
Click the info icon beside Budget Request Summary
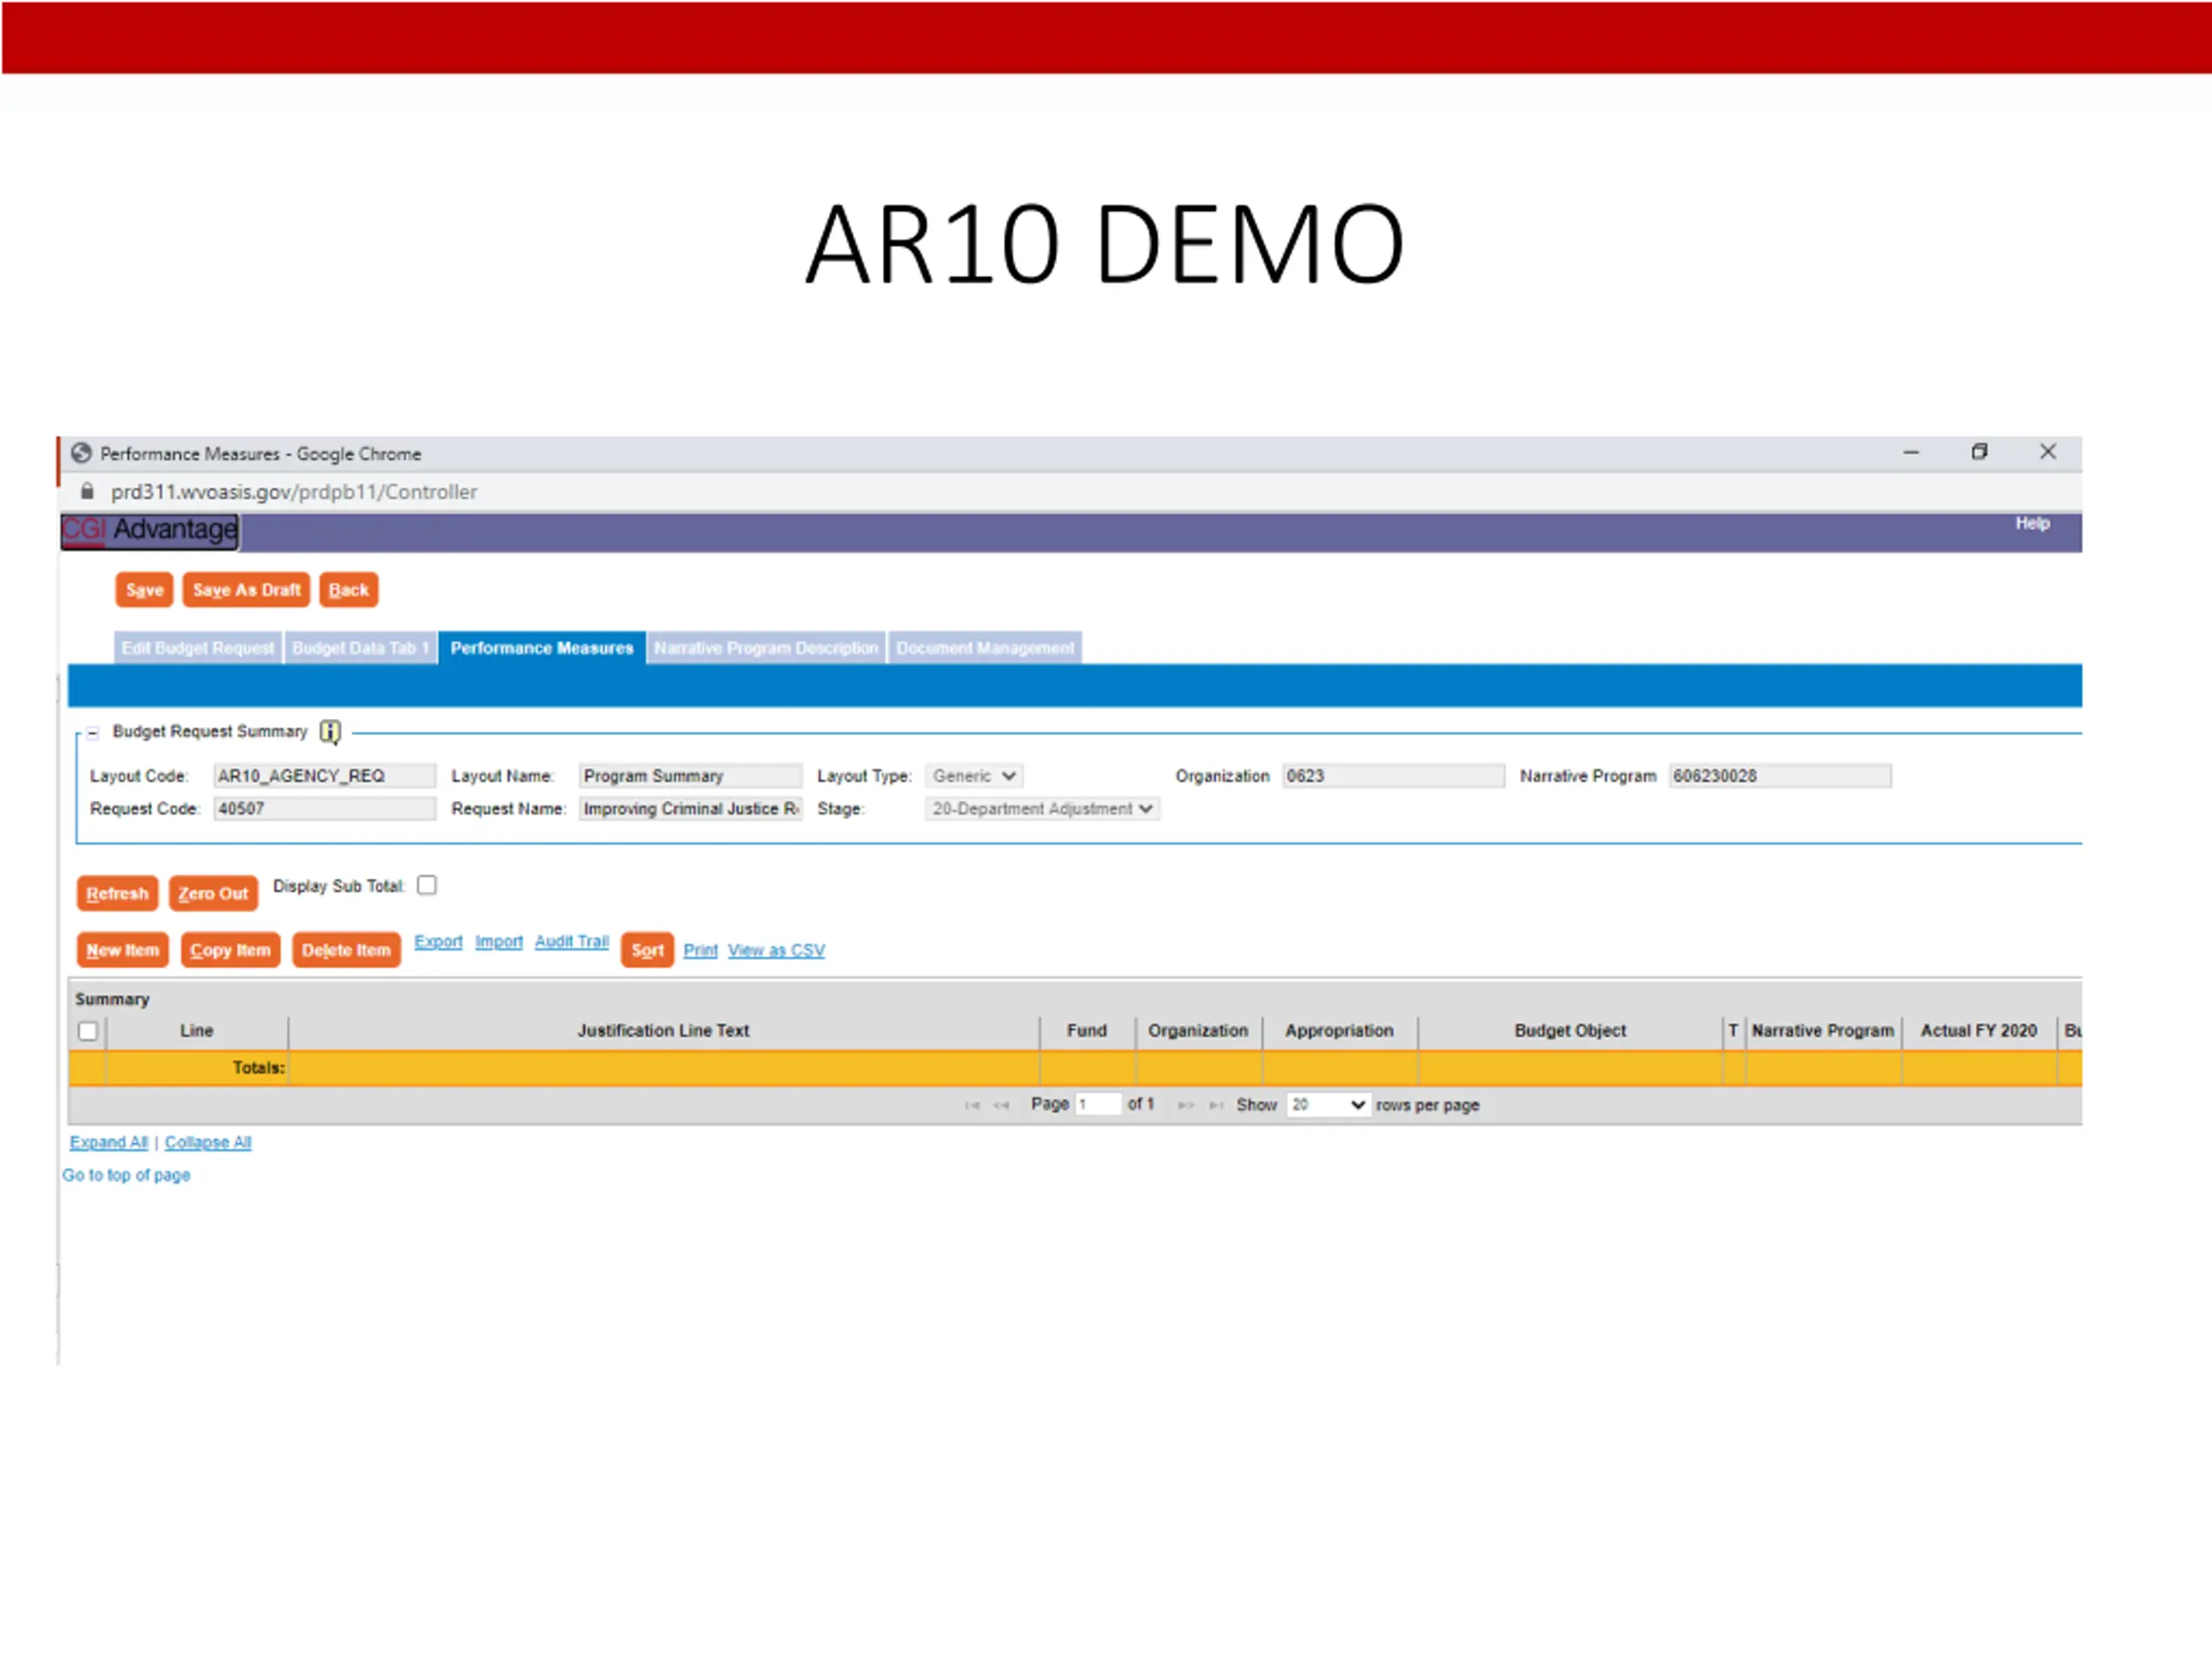pos(330,732)
